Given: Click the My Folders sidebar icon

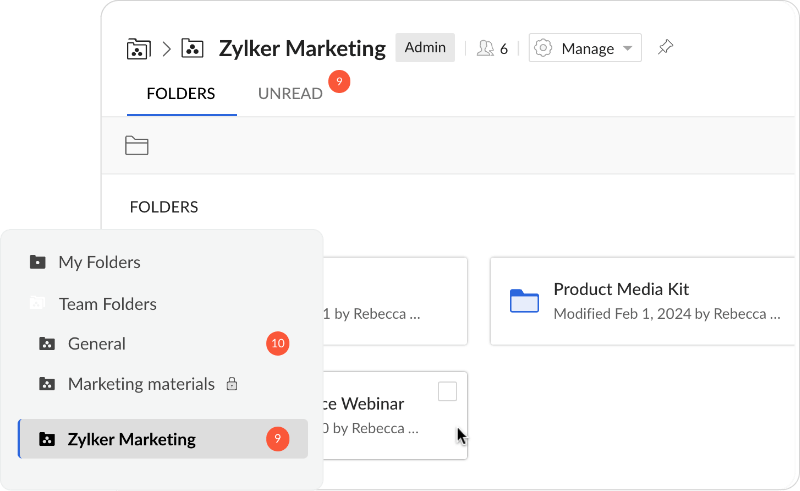Looking at the screenshot, I should [38, 263].
